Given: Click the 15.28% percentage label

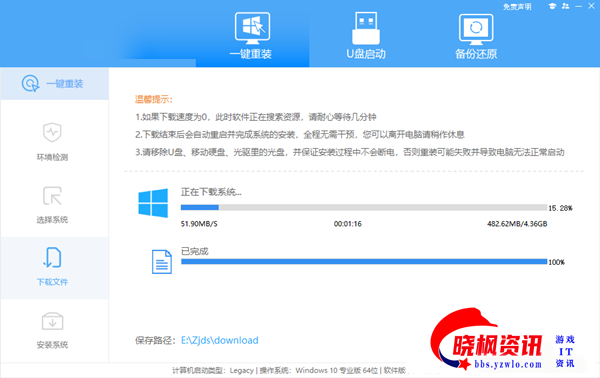Looking at the screenshot, I should pos(560,208).
